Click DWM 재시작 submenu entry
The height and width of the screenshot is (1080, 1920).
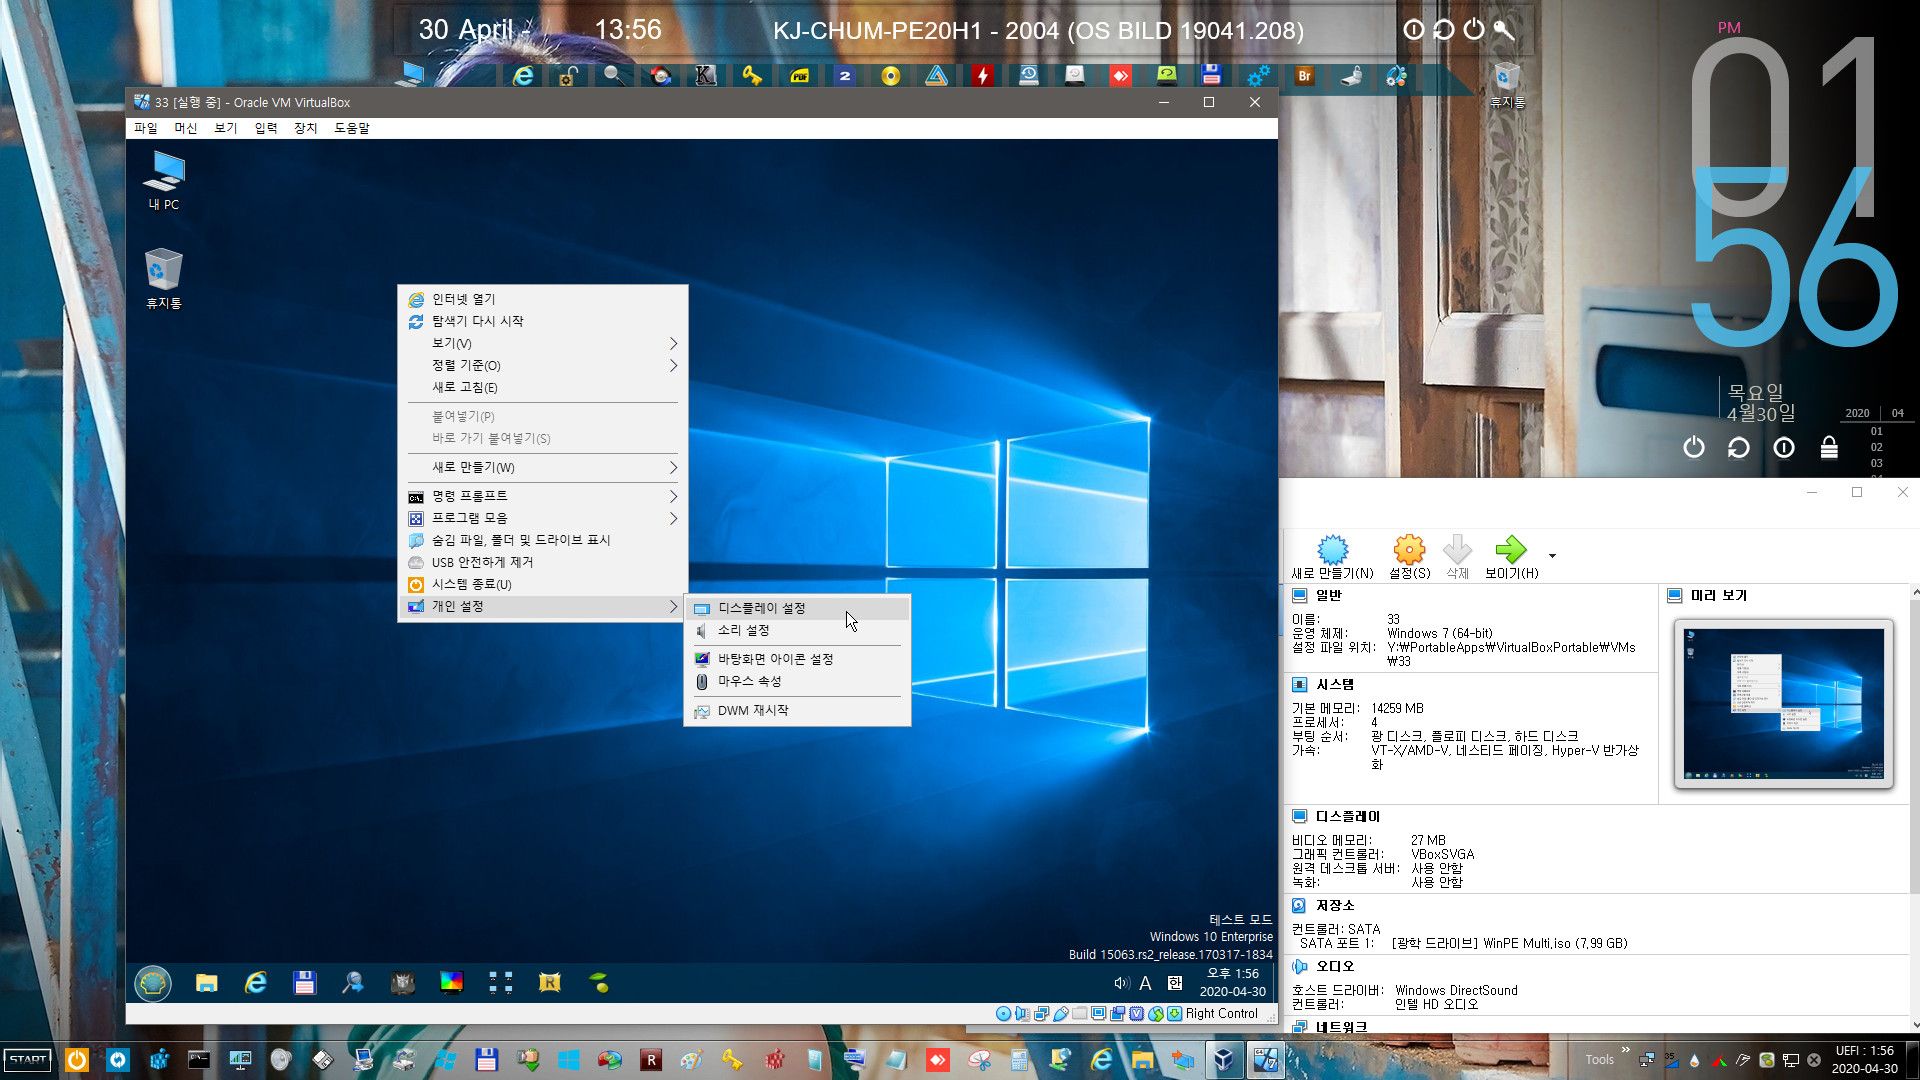tap(797, 710)
